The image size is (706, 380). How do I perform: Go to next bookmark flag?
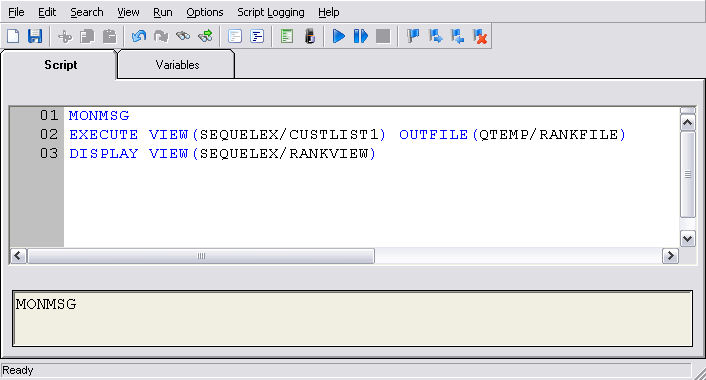[435, 36]
